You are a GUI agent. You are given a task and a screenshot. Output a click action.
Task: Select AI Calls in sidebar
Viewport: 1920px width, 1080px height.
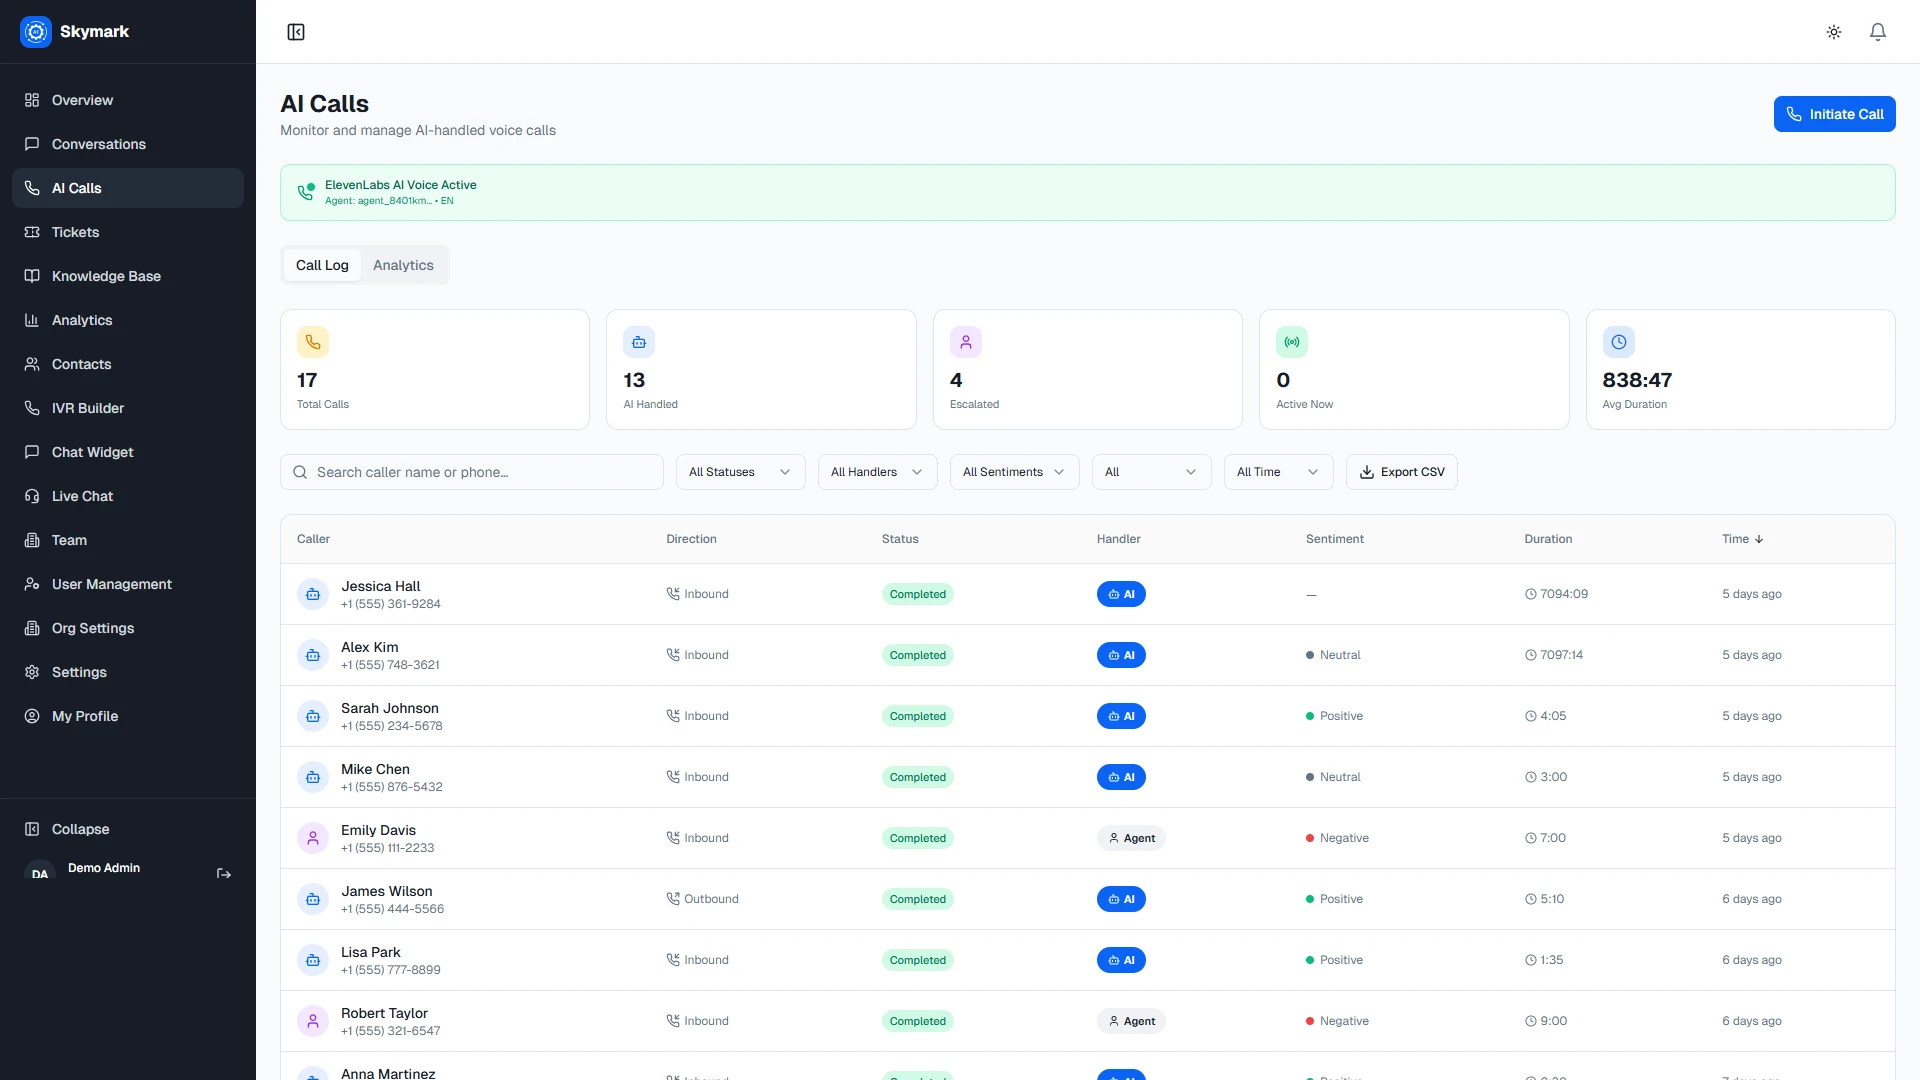pos(128,188)
